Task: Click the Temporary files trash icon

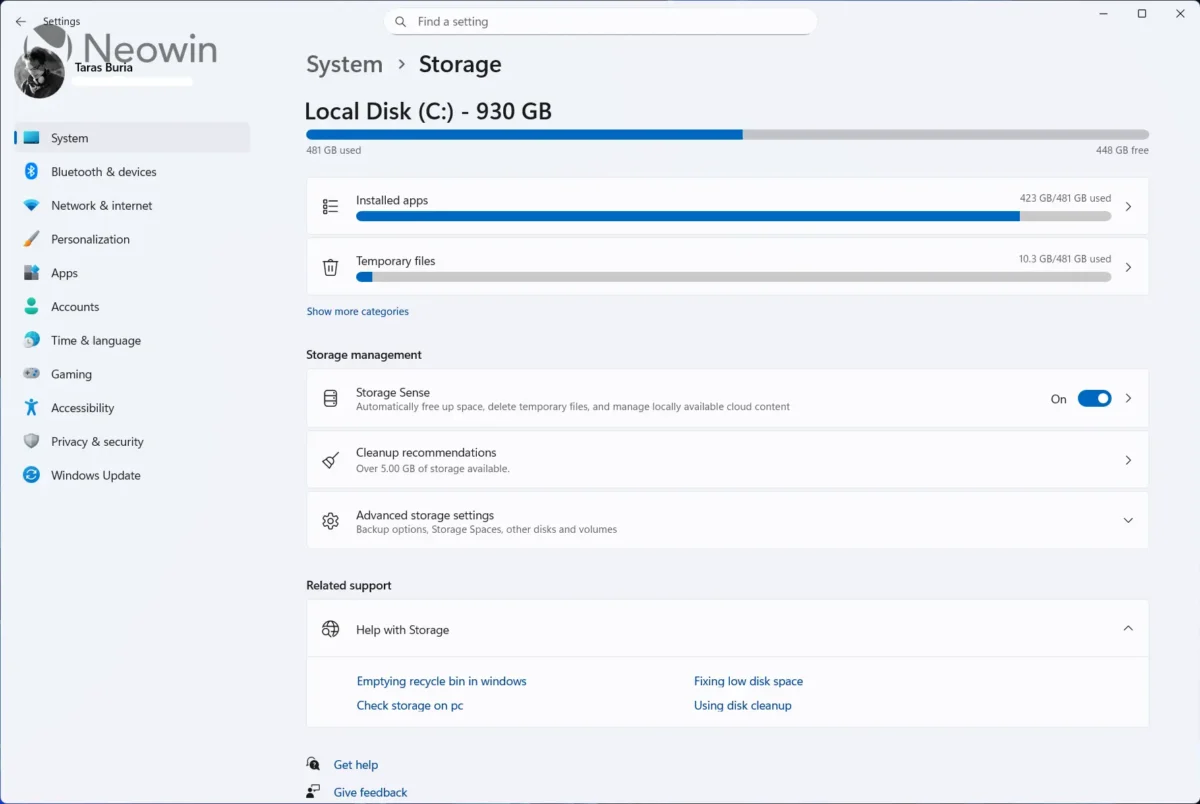Action: point(330,266)
